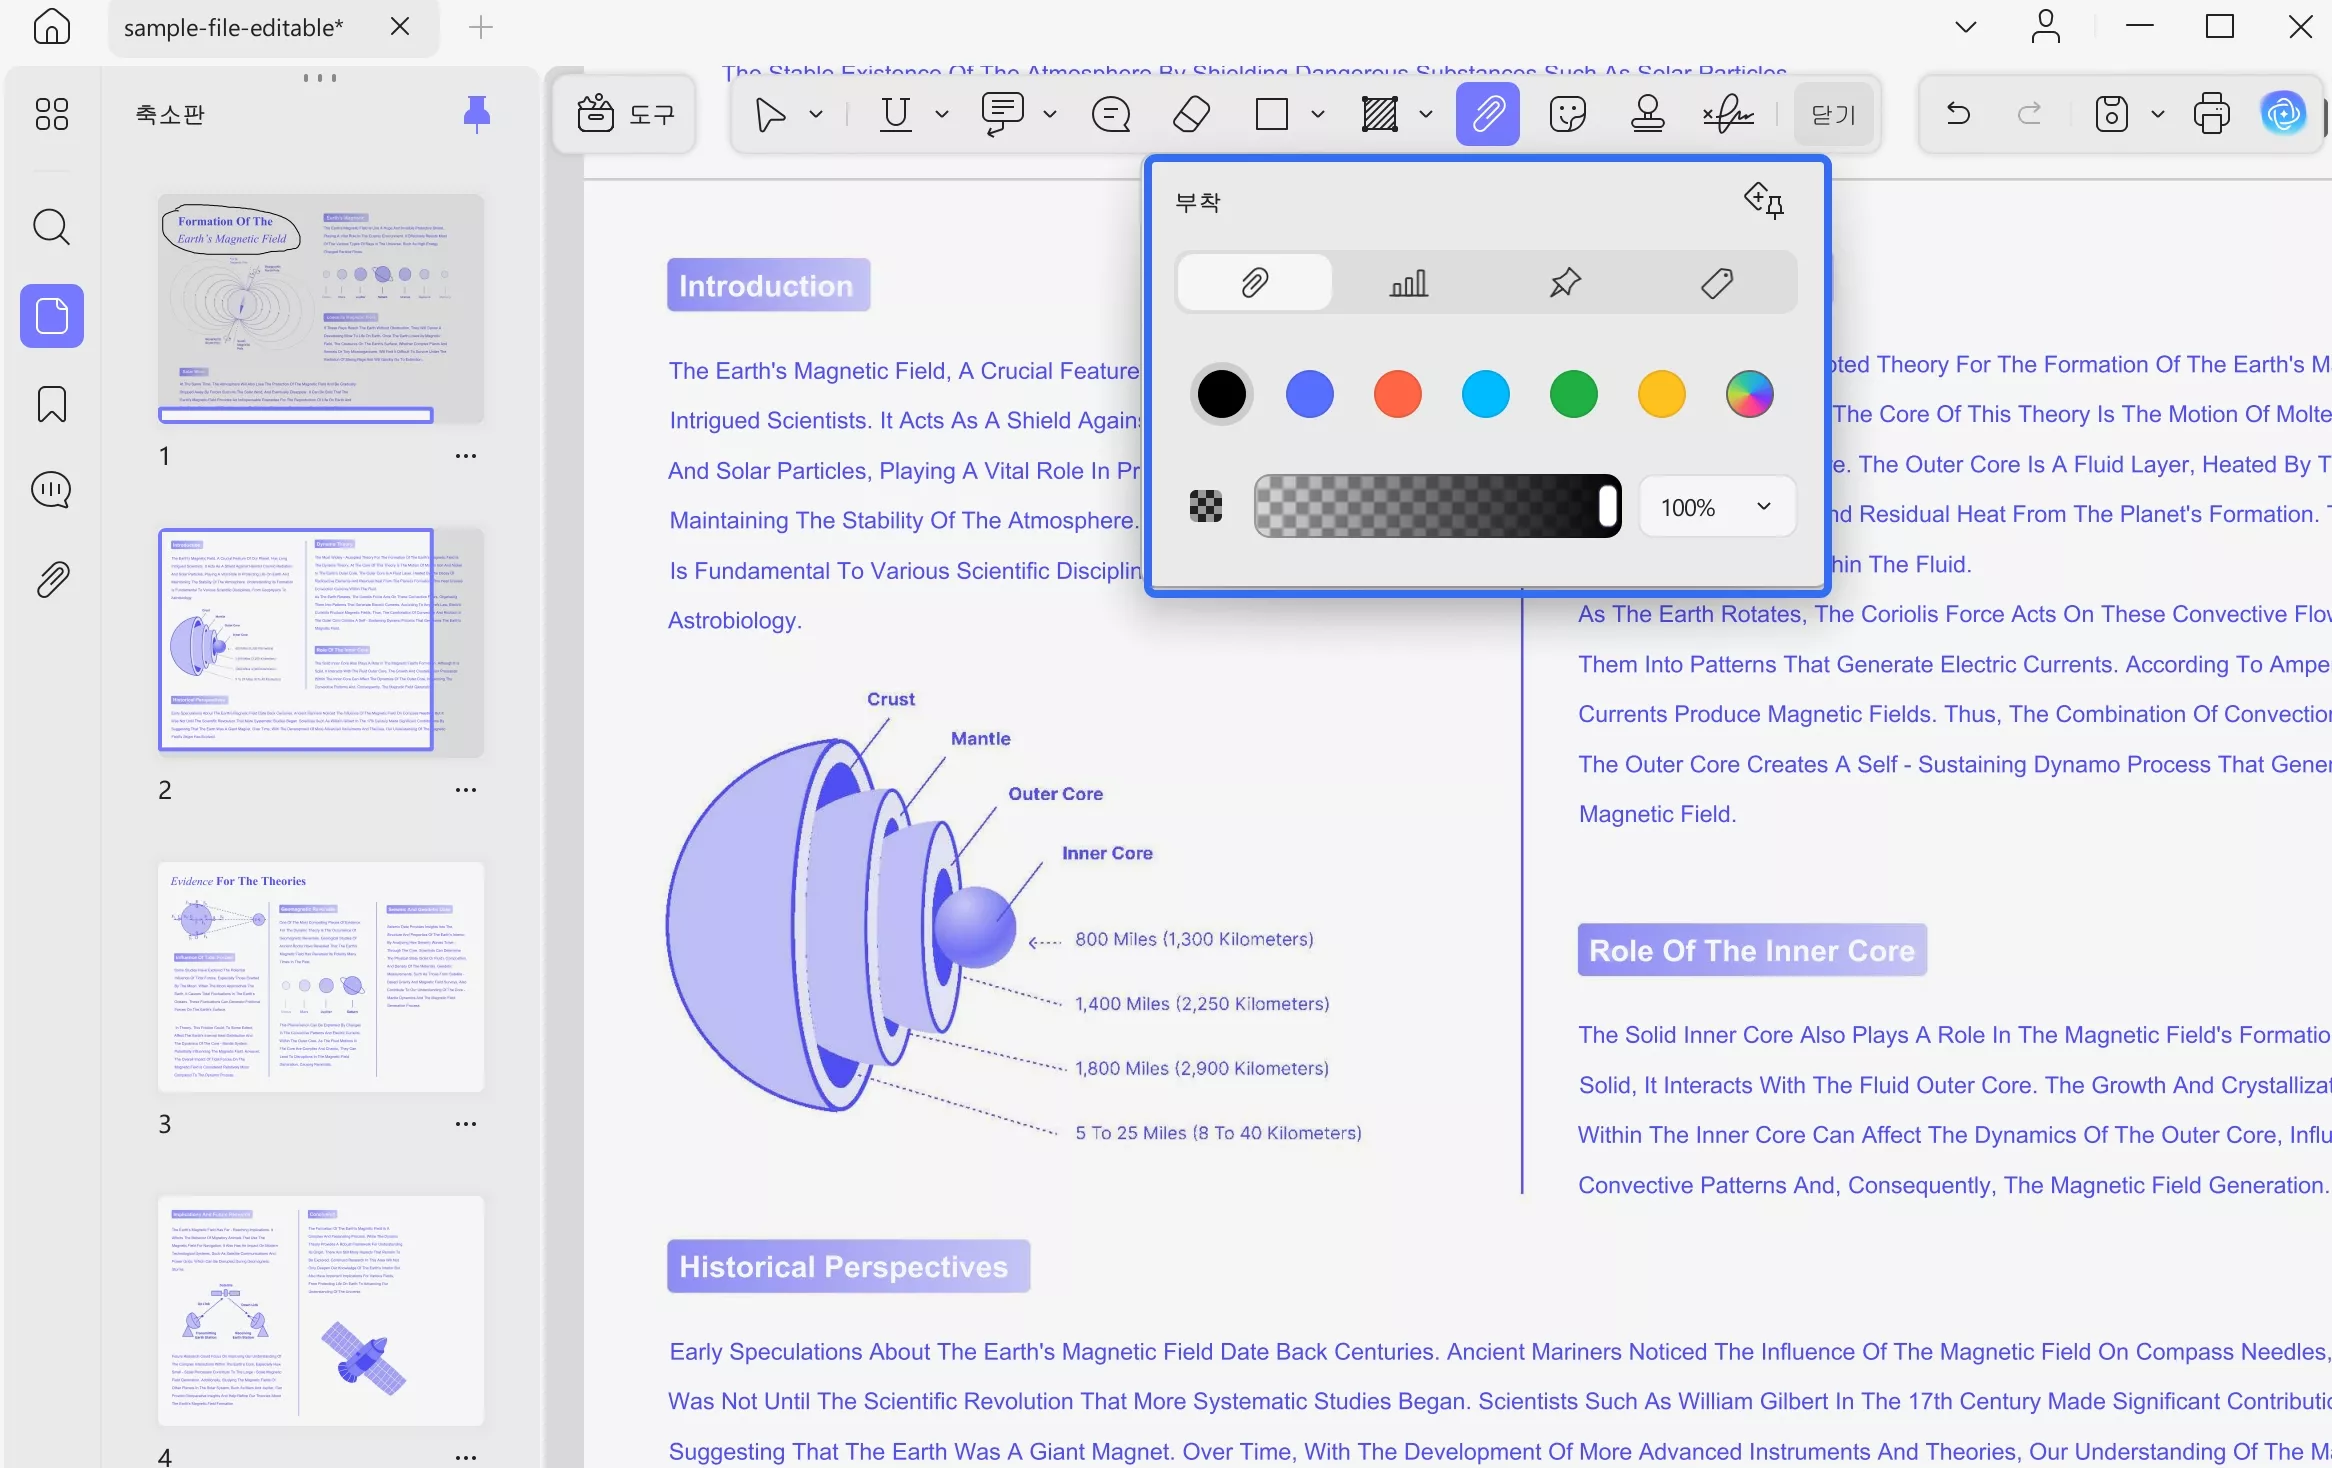Open the comments sidebar panel
The image size is (2332, 1468).
[52, 490]
